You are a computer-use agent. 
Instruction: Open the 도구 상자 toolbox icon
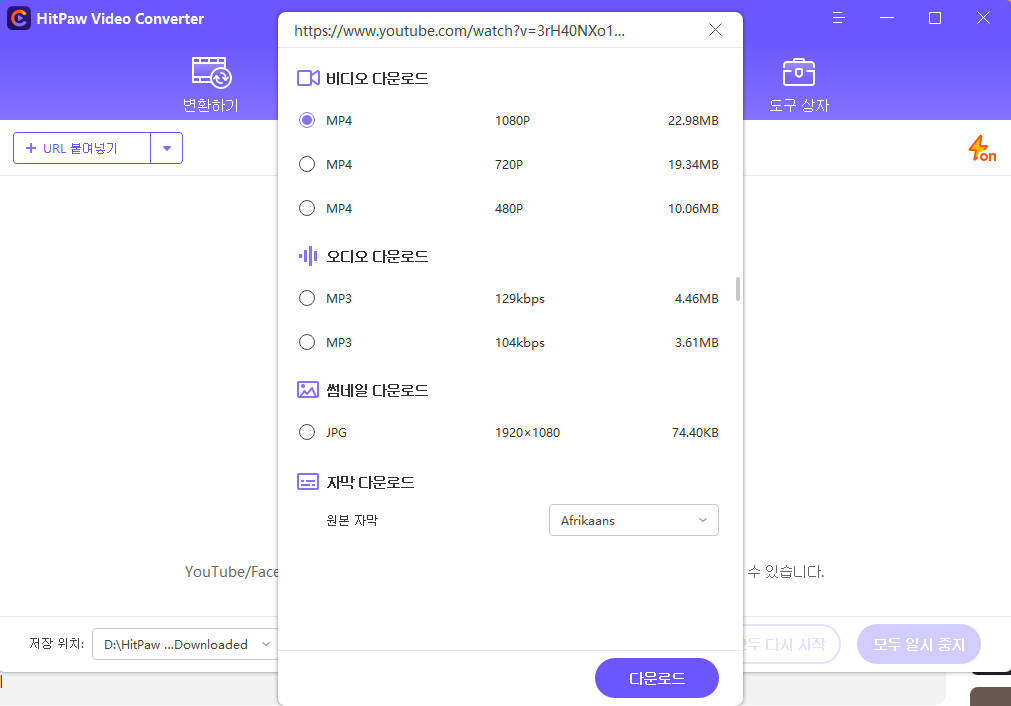click(x=798, y=73)
